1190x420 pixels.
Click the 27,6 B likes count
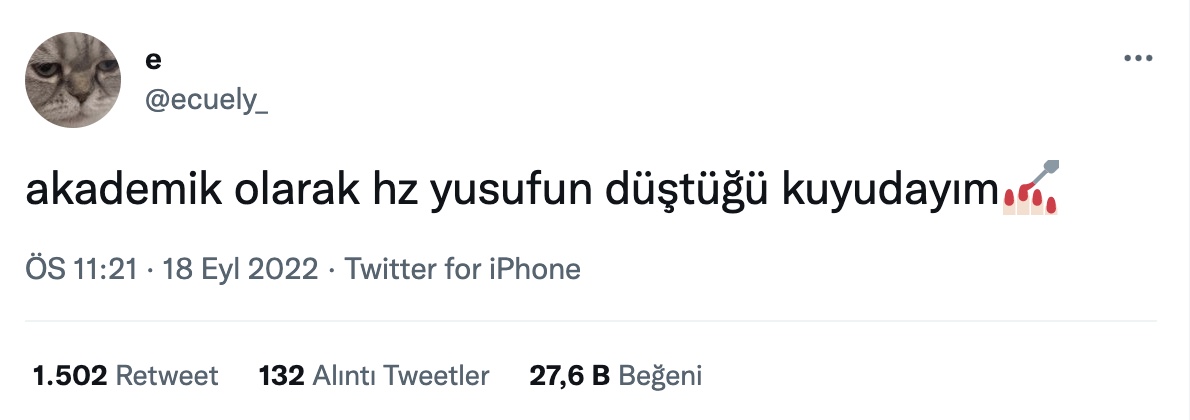569,376
